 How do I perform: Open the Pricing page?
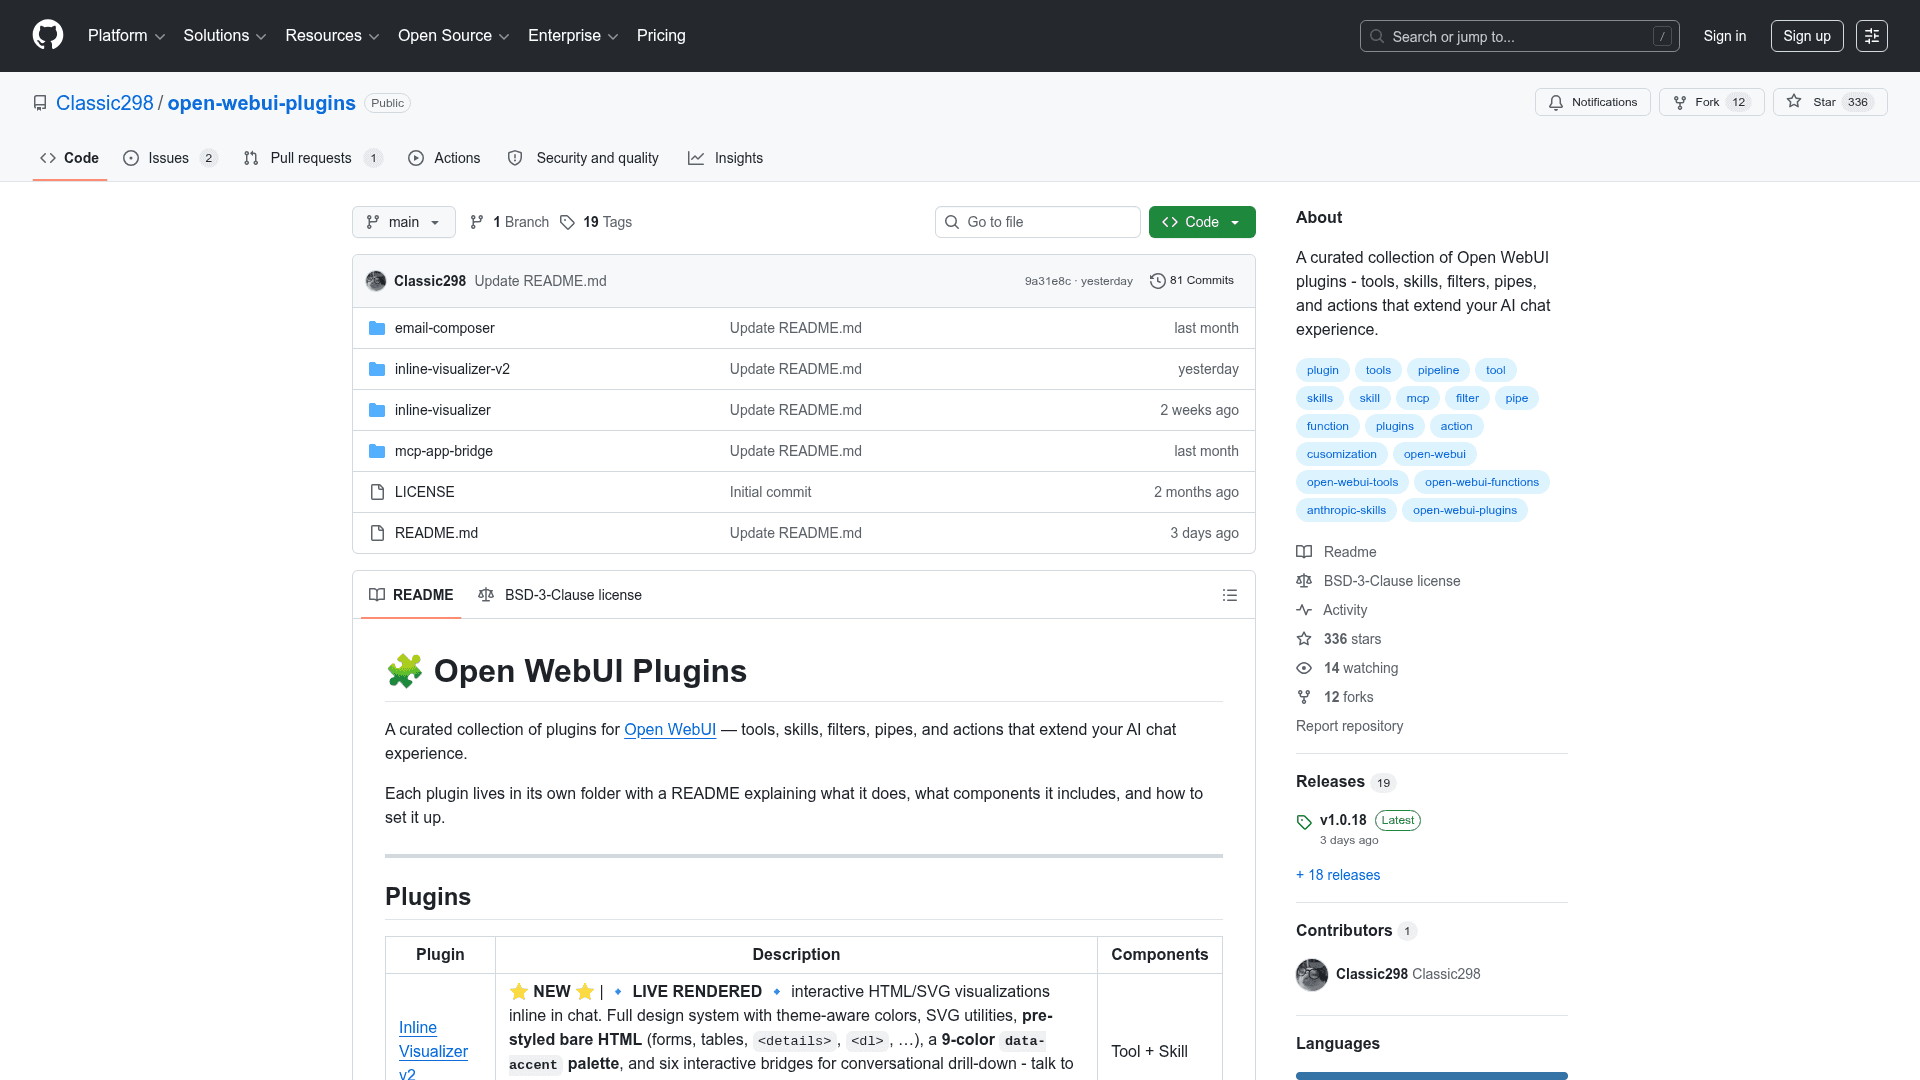(661, 36)
